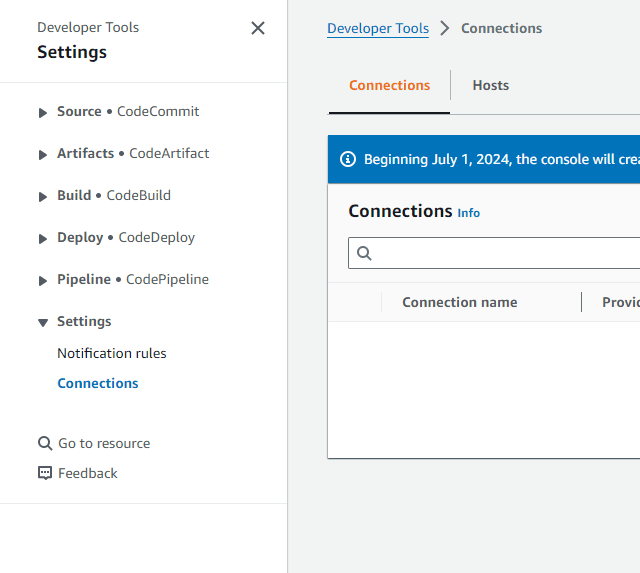Focus the connections search input field
Image resolution: width=640 pixels, height=573 pixels.
click(x=494, y=253)
